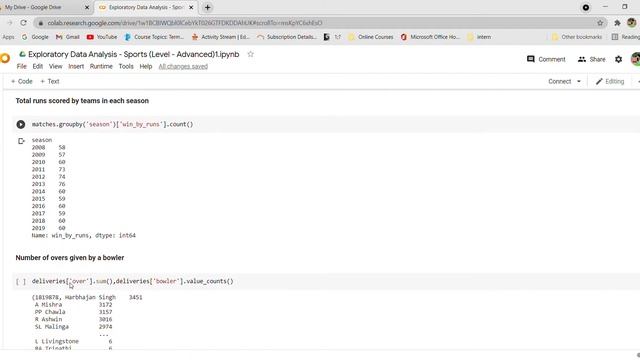This screenshot has height=360, width=640.
Task: Click the Chrome media control icon
Action: 586,7
